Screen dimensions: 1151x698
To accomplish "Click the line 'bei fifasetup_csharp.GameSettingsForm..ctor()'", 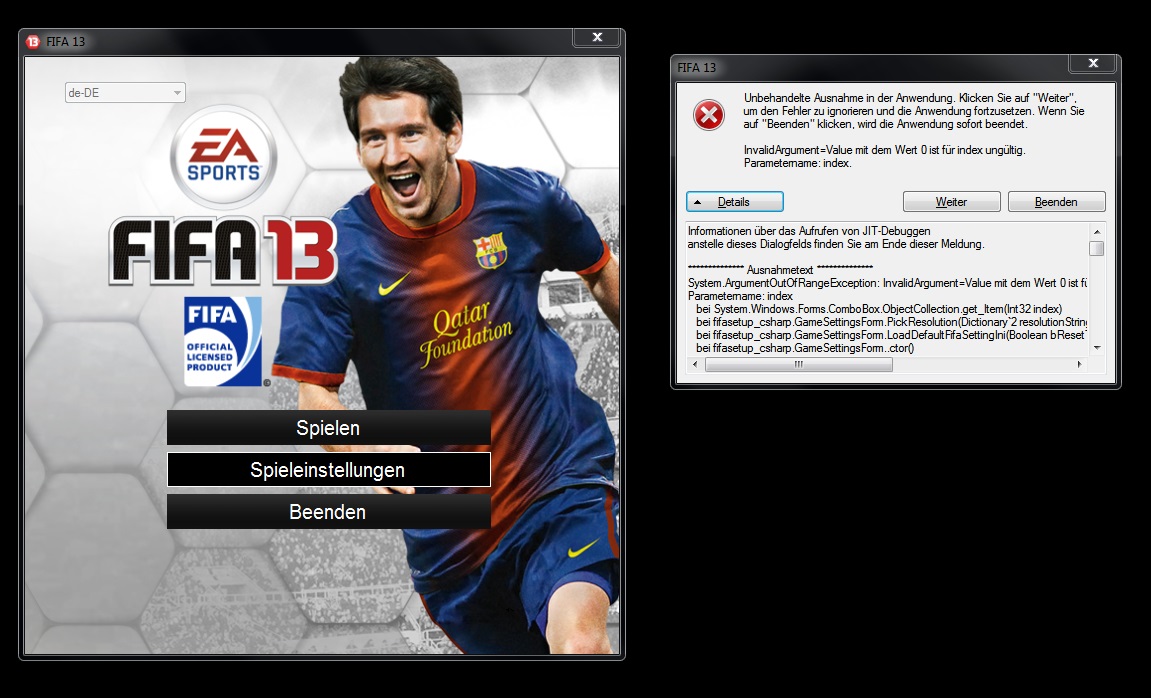I will [805, 348].
